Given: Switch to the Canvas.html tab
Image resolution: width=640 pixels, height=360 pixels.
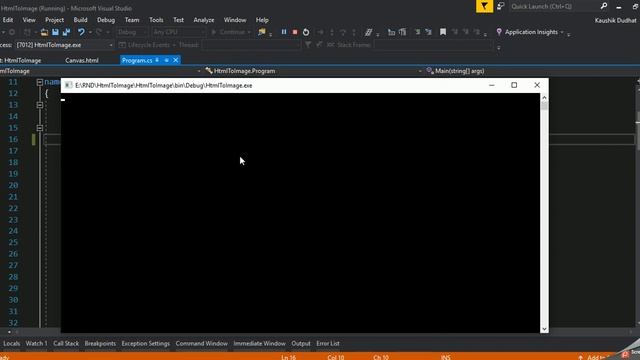Looking at the screenshot, I should click(x=82, y=60).
